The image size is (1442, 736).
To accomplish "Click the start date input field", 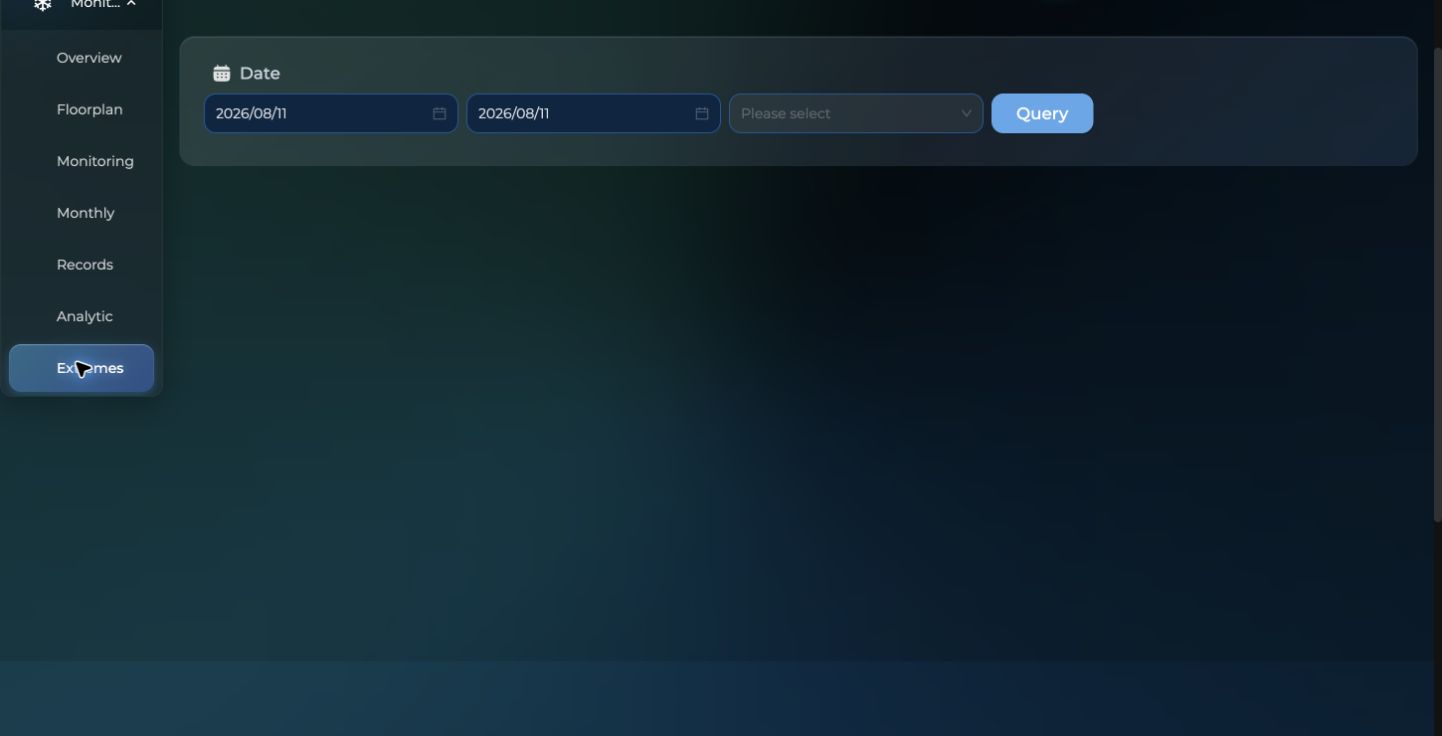I will pyautogui.click(x=331, y=114).
